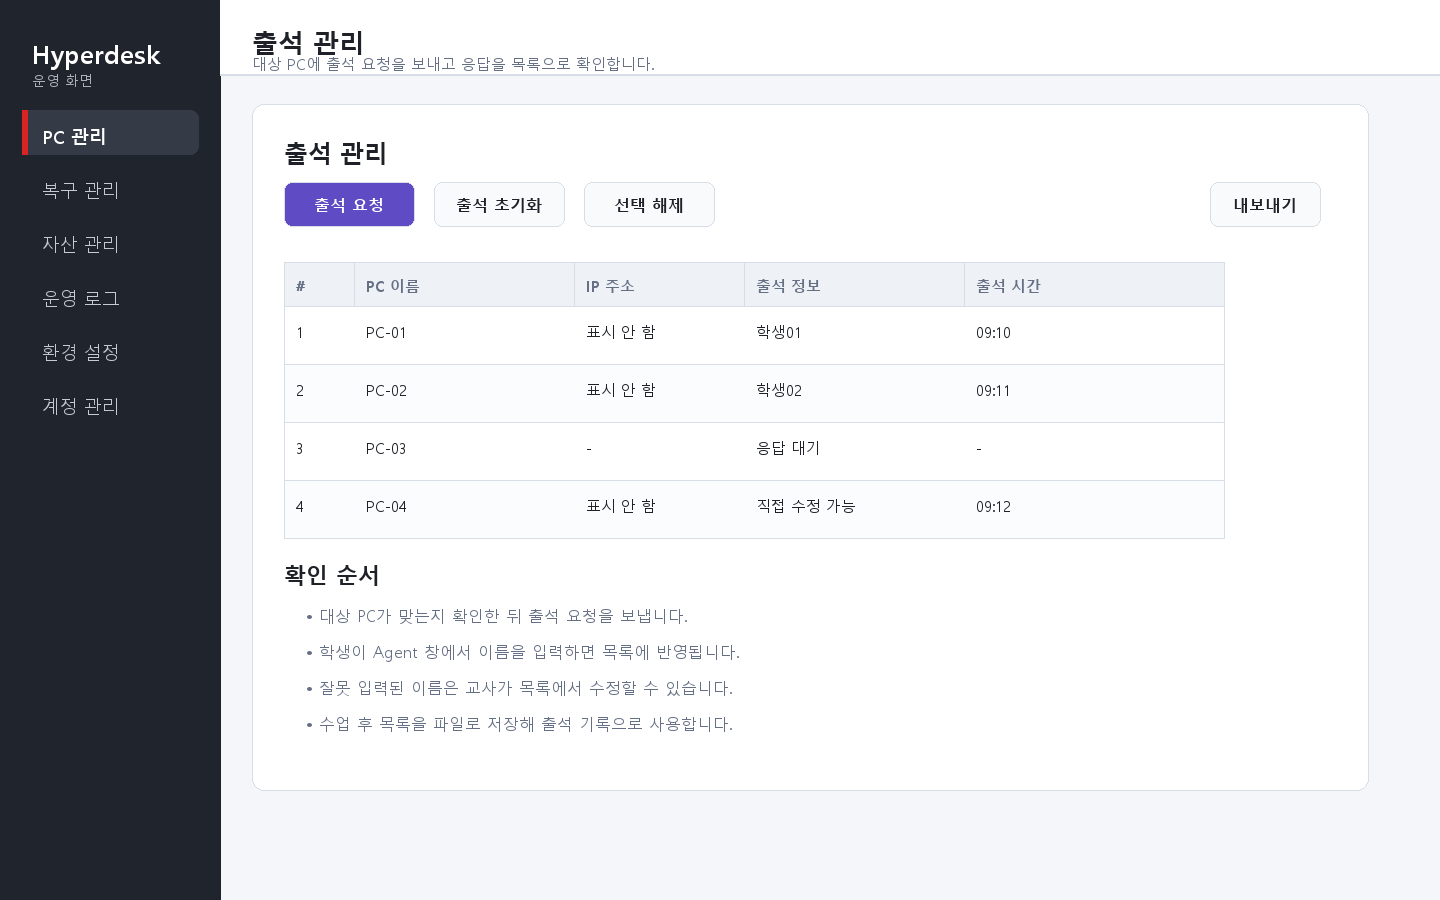This screenshot has width=1440, height=900.
Task: Click 출석 초기화 button
Action: (x=499, y=205)
